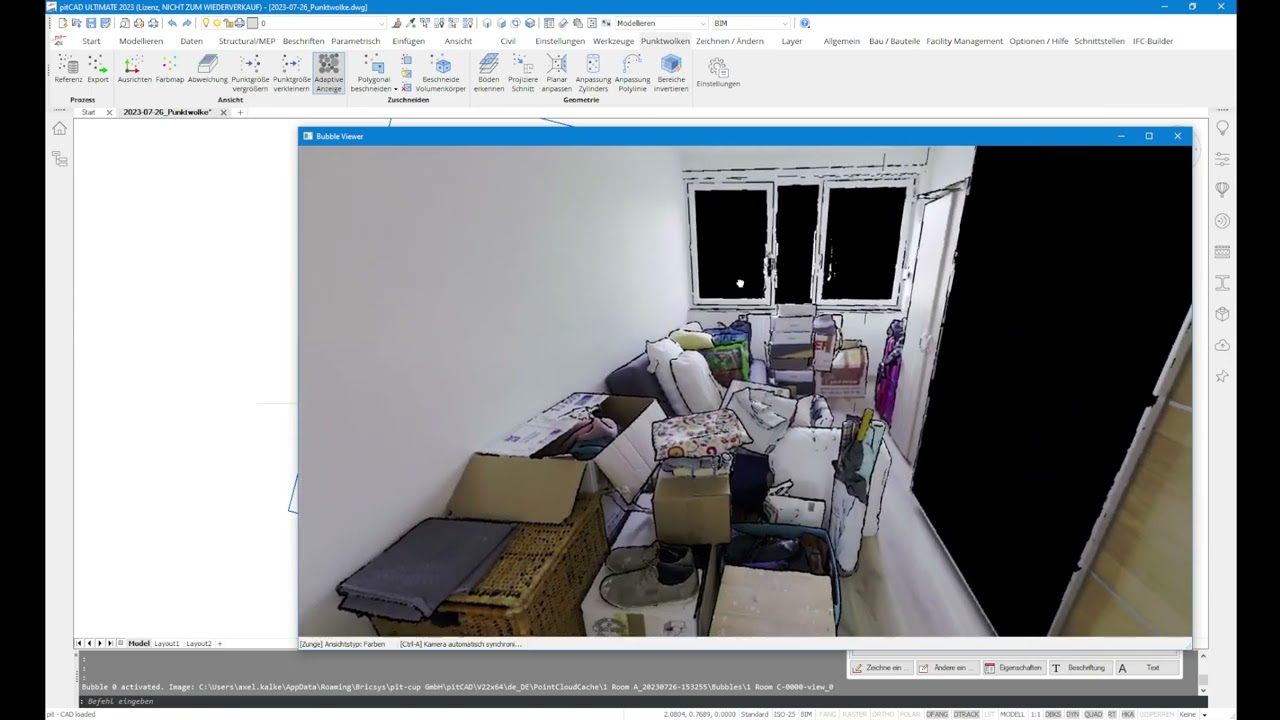This screenshot has height=720, width=1280.
Task: Open the status bar options arrow next to Keine
Action: [x=1206, y=714]
